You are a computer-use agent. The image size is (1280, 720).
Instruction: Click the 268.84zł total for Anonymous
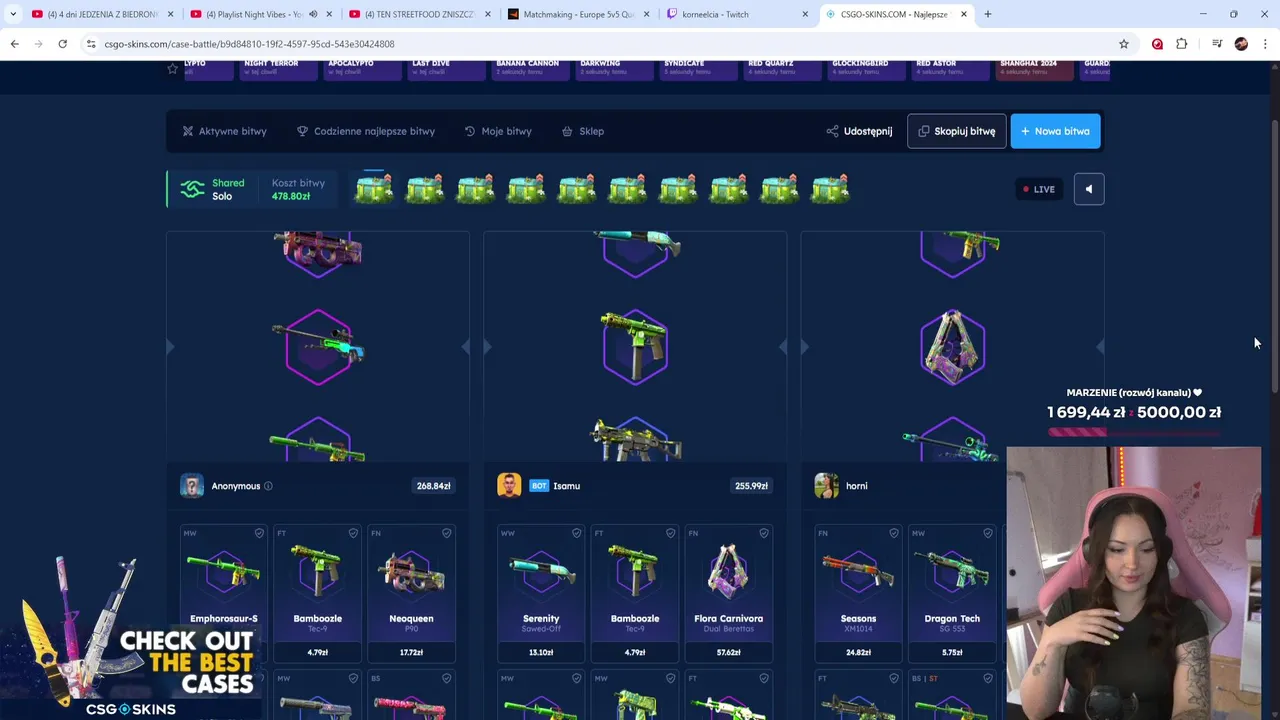433,486
